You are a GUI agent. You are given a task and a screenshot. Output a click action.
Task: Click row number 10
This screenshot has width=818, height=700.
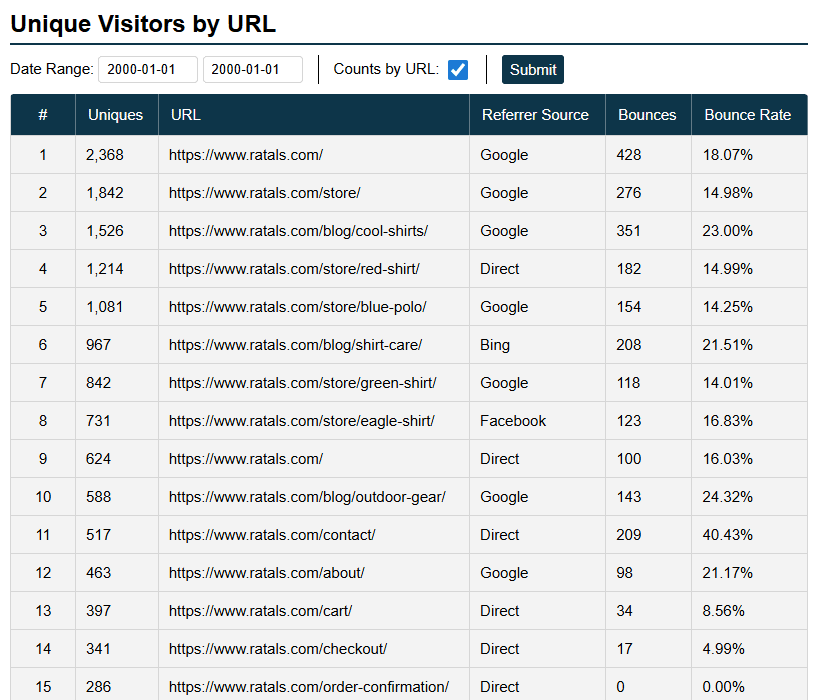coord(43,497)
